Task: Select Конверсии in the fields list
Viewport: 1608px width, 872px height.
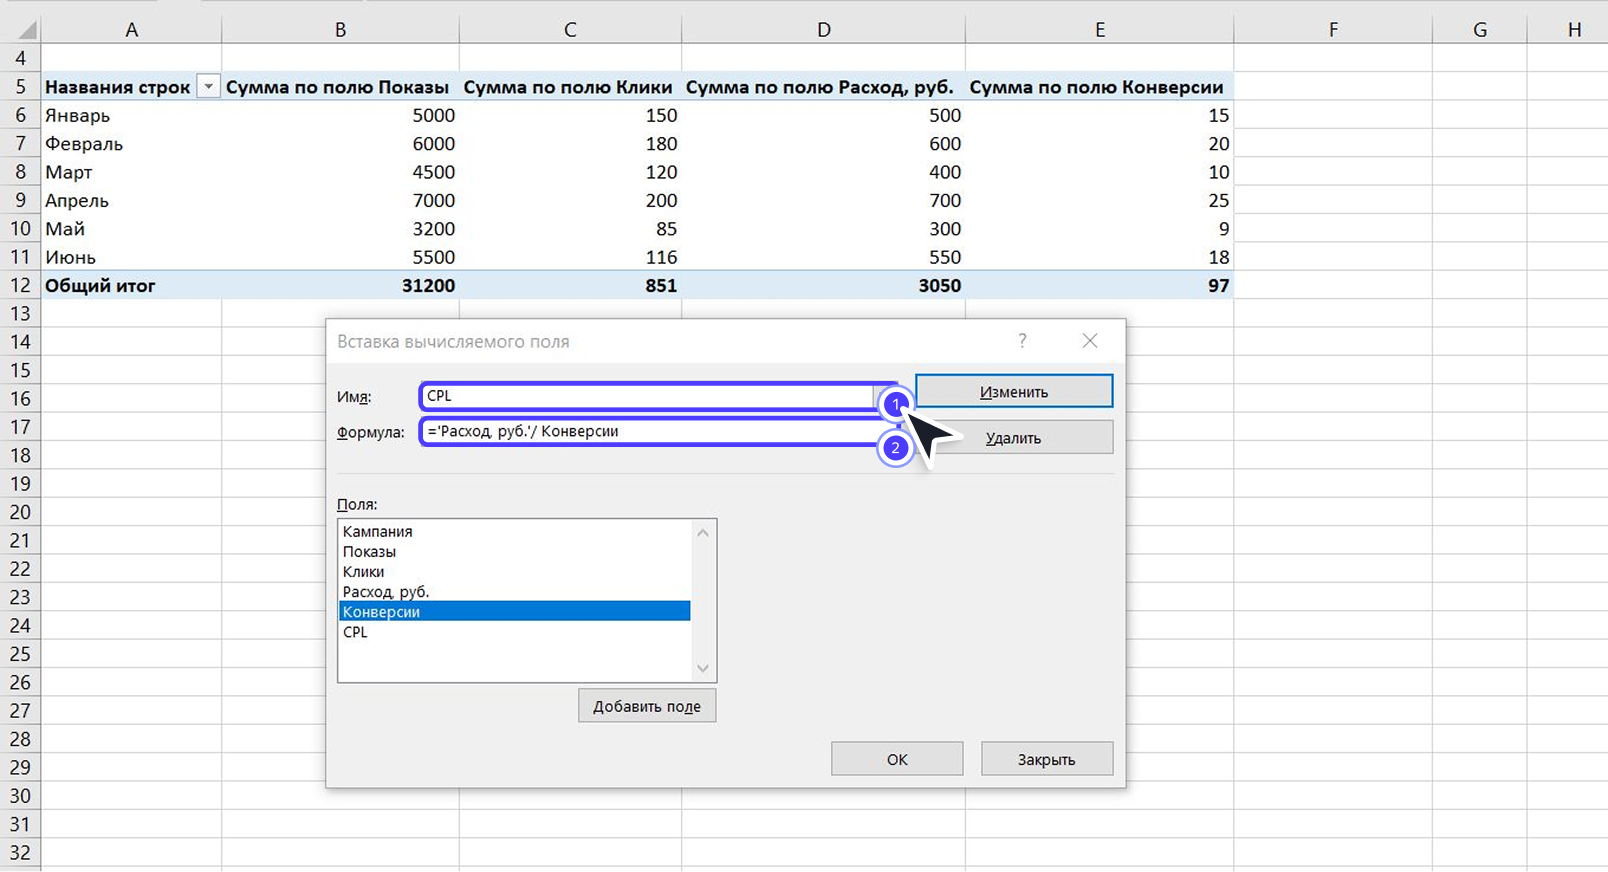Action: click(515, 611)
